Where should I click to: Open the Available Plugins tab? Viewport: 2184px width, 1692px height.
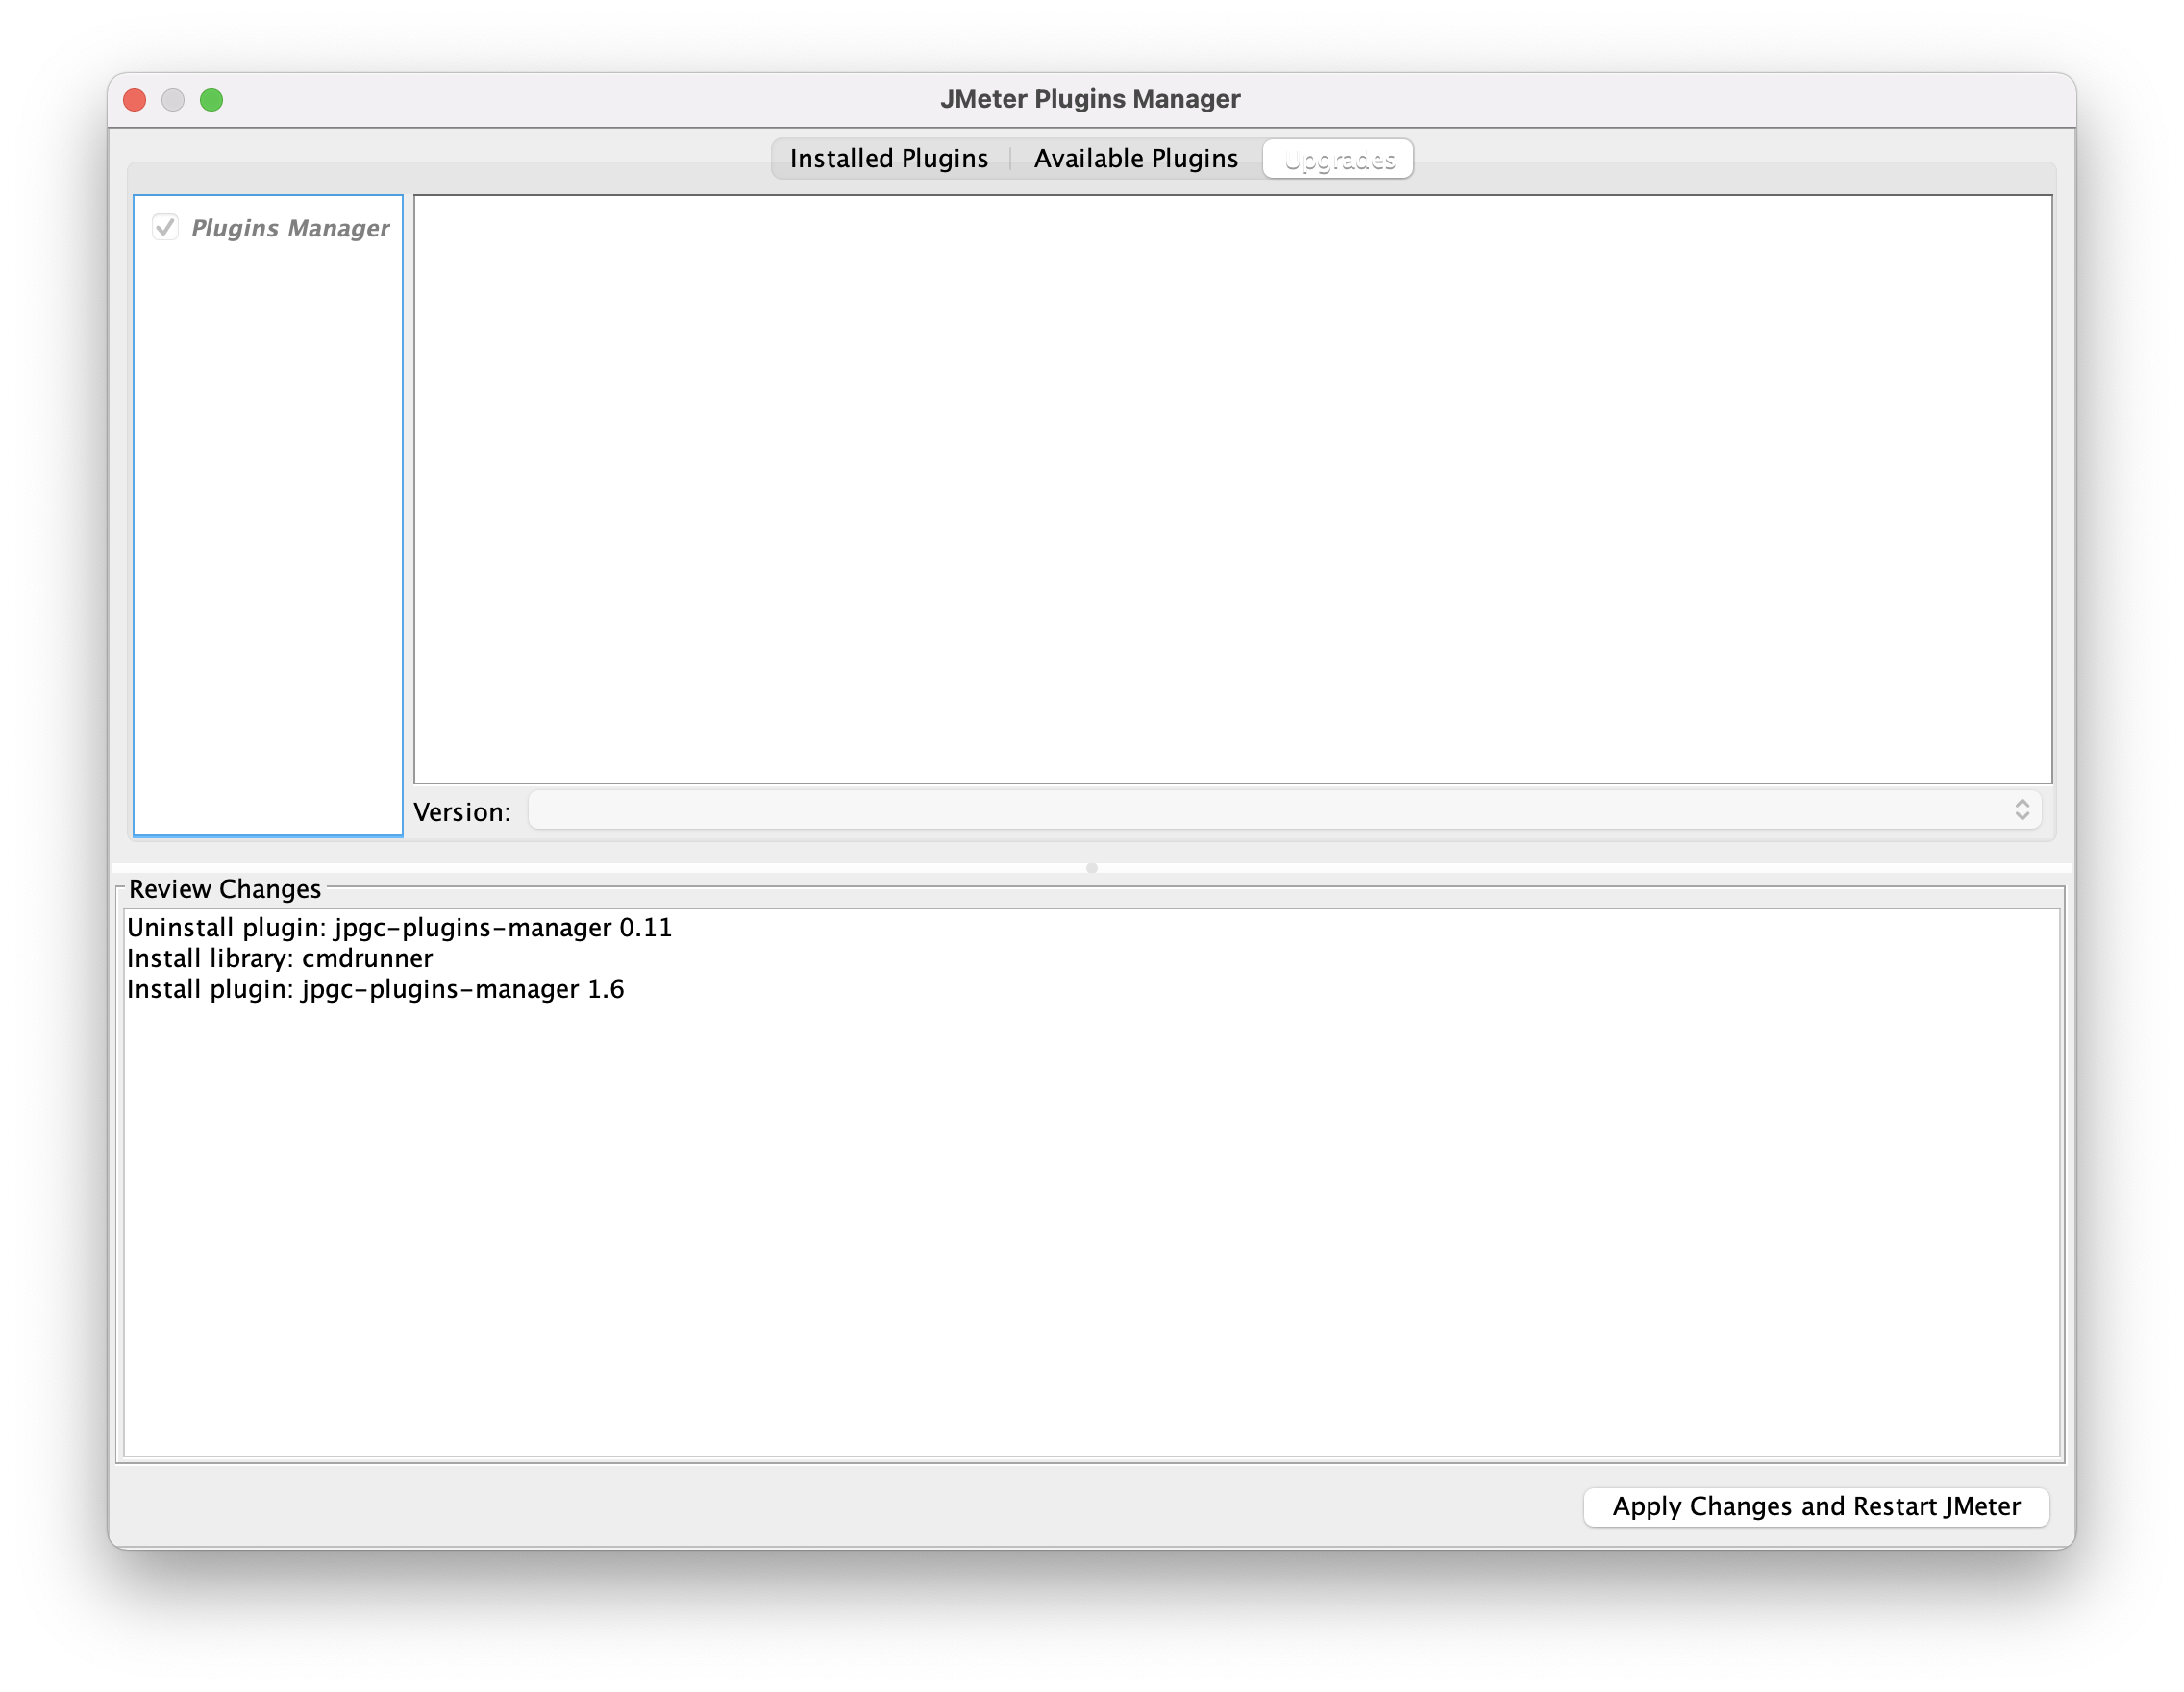[x=1135, y=159]
